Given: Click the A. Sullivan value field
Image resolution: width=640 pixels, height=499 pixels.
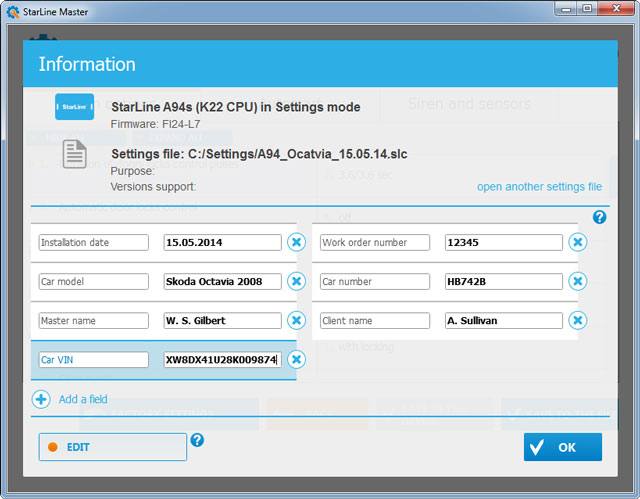Looking at the screenshot, I should coord(504,321).
